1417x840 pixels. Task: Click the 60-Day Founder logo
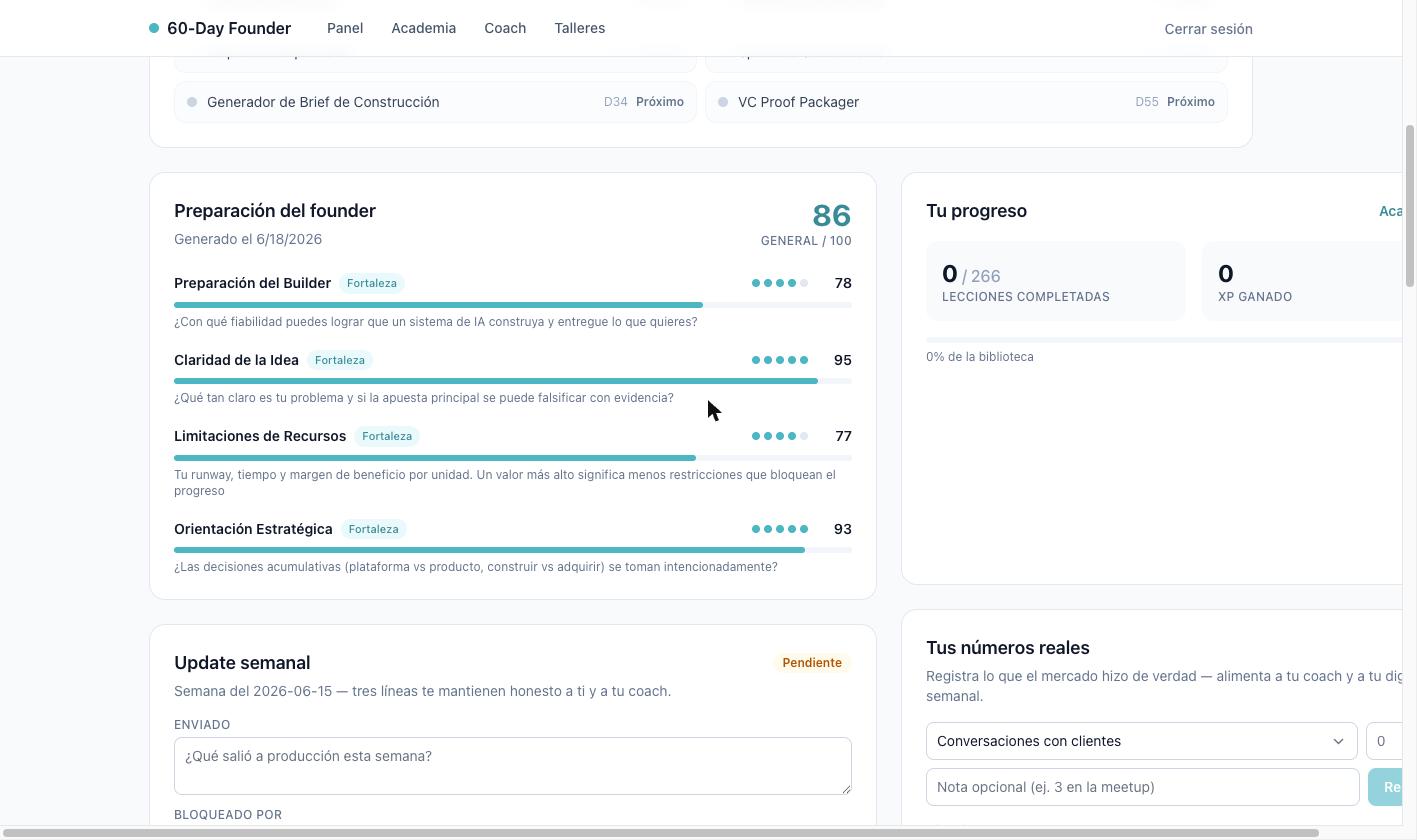220,28
